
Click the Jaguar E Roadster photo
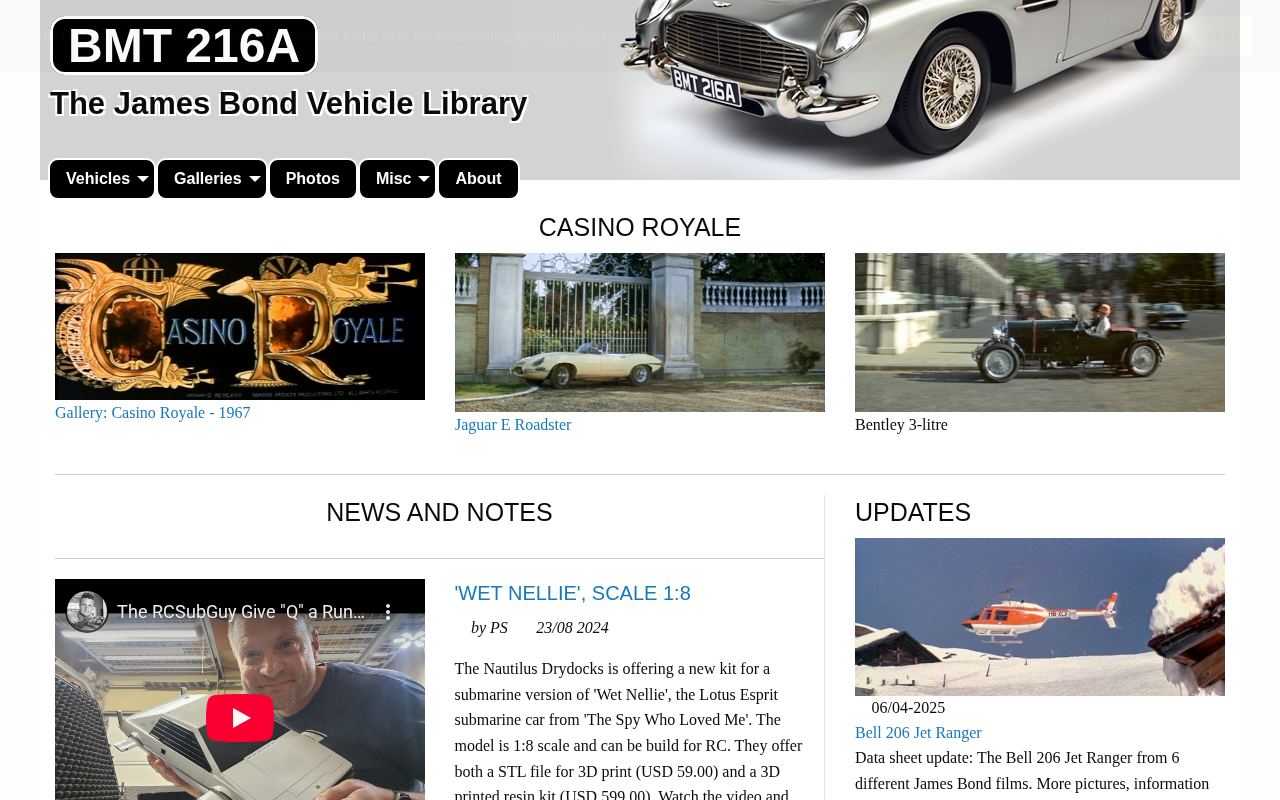click(x=640, y=332)
